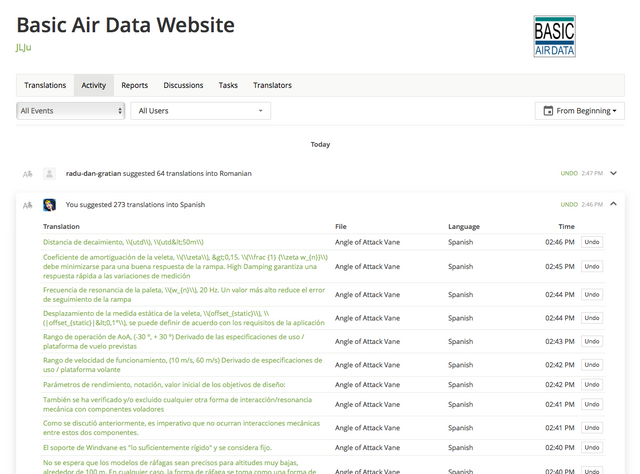The image size is (640, 474).
Task: Open the Como se discutió anteriormente link
Action: [182, 428]
